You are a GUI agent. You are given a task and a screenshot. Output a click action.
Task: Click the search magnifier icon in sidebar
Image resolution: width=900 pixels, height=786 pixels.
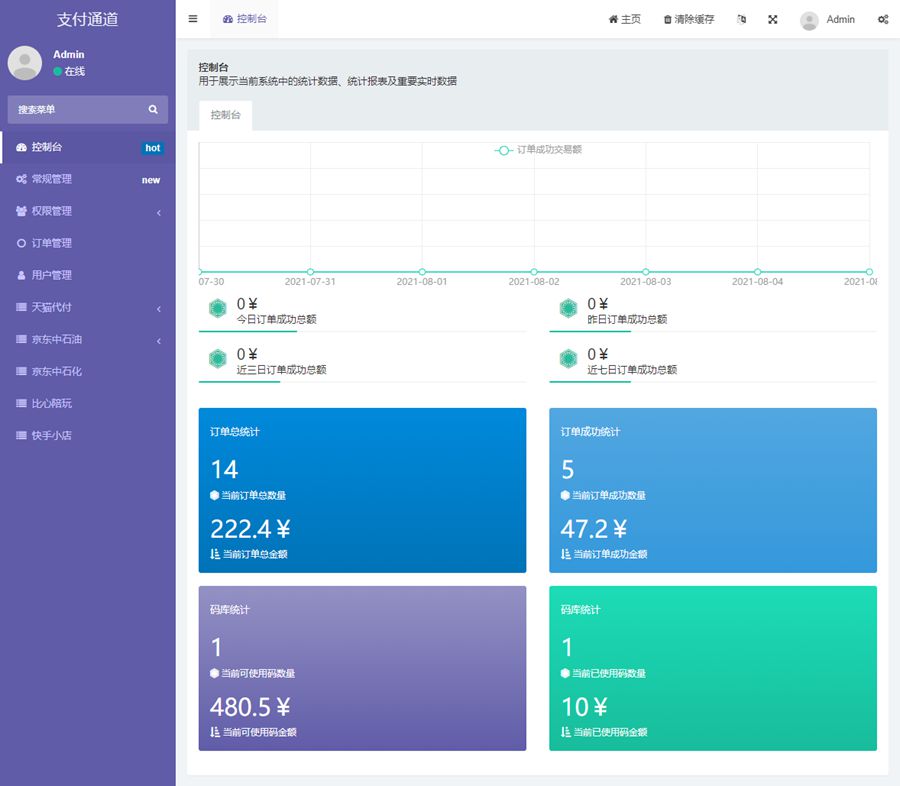[153, 109]
